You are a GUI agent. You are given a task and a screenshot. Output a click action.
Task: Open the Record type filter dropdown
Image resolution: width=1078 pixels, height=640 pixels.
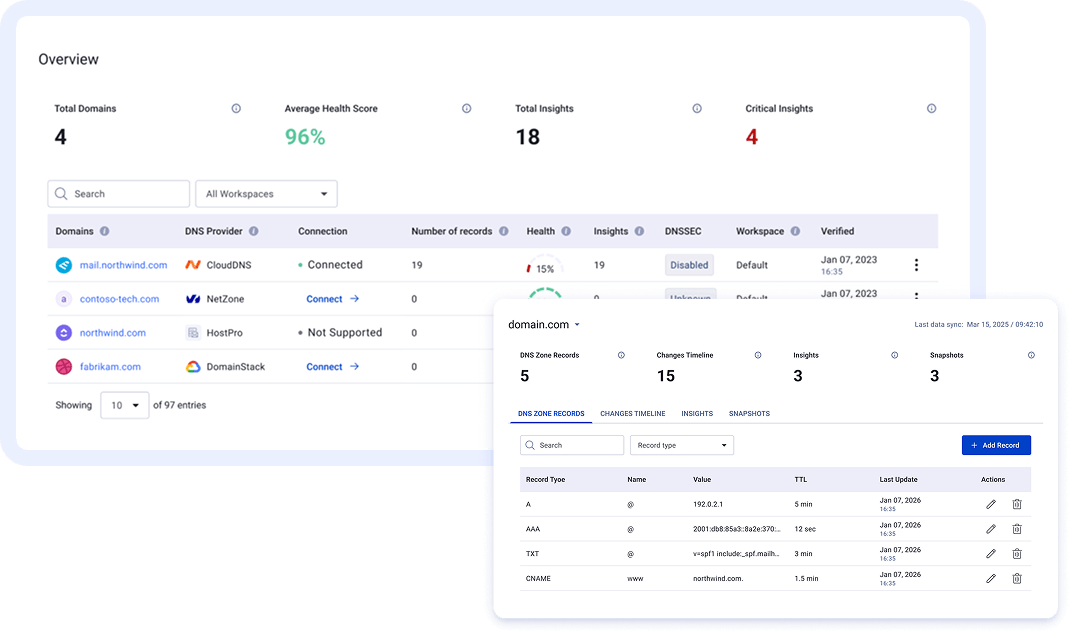point(682,445)
